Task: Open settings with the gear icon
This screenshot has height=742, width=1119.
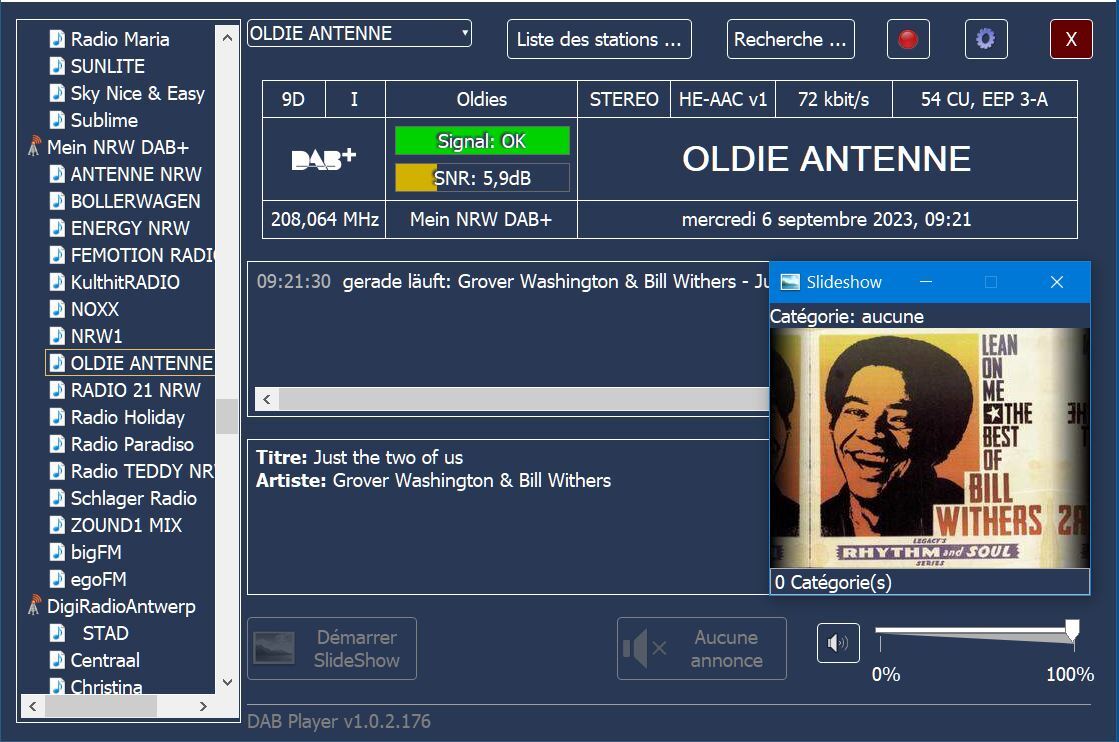Action: (986, 39)
